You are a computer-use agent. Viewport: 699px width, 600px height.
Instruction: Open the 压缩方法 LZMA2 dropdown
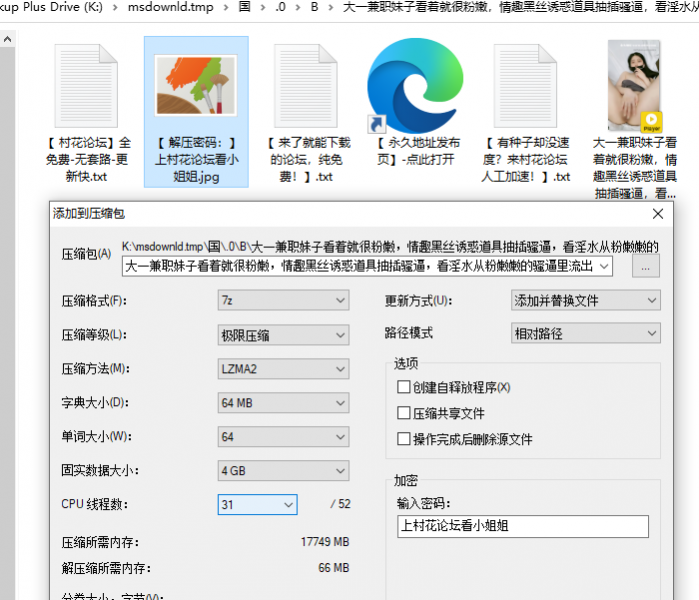[283, 369]
